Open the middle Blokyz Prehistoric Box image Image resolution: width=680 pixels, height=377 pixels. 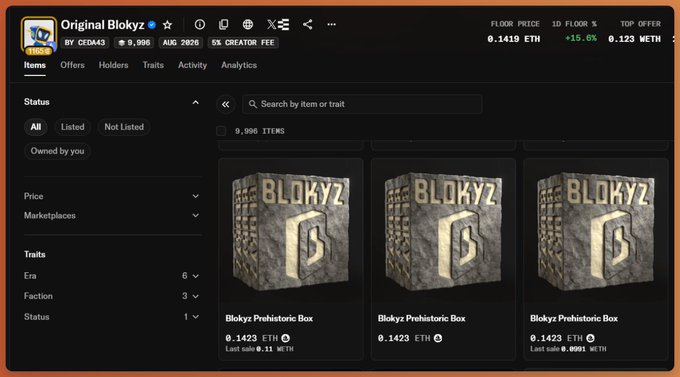pyautogui.click(x=443, y=231)
